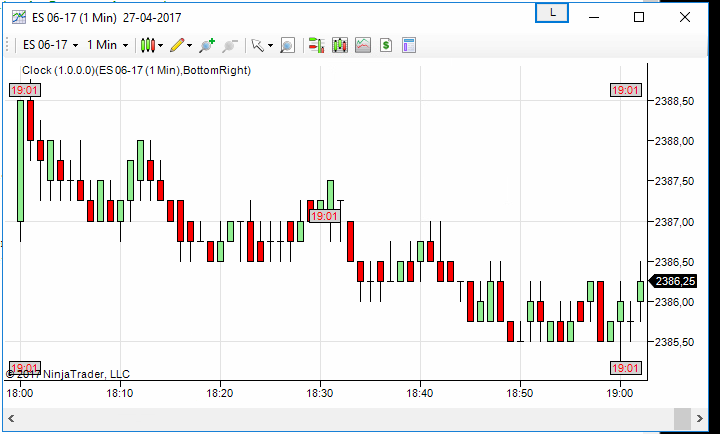Click the candlestick chart style icon
Screen dimensions: 720x434
147,45
